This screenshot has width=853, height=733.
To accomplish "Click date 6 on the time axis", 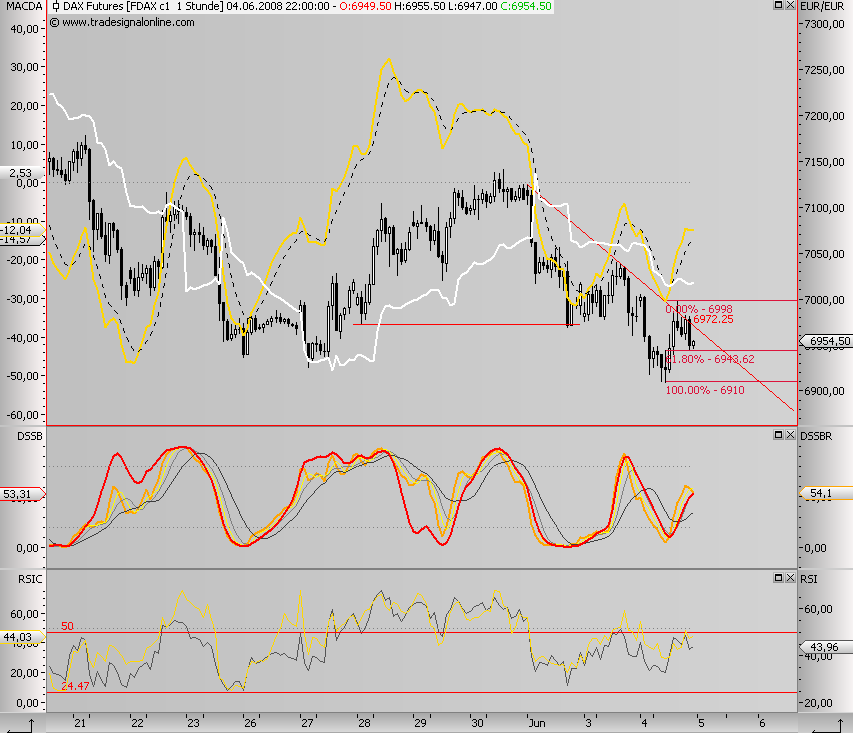I will (x=762, y=723).
